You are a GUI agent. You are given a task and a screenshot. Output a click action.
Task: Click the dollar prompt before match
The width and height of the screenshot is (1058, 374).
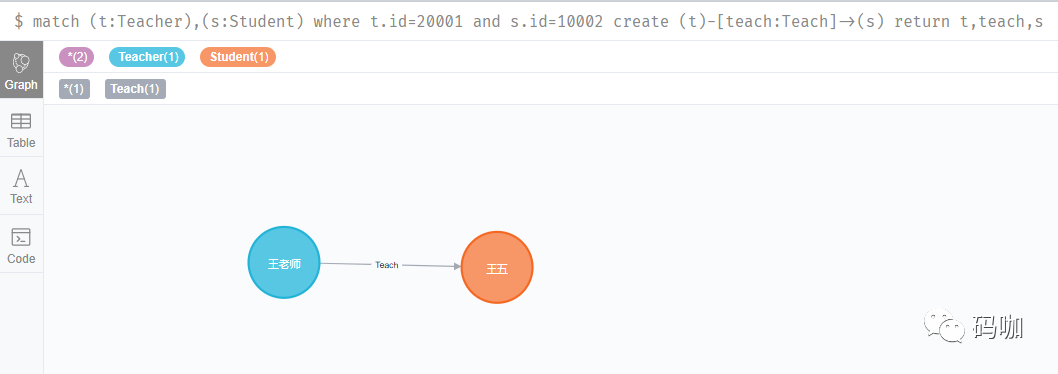point(18,22)
